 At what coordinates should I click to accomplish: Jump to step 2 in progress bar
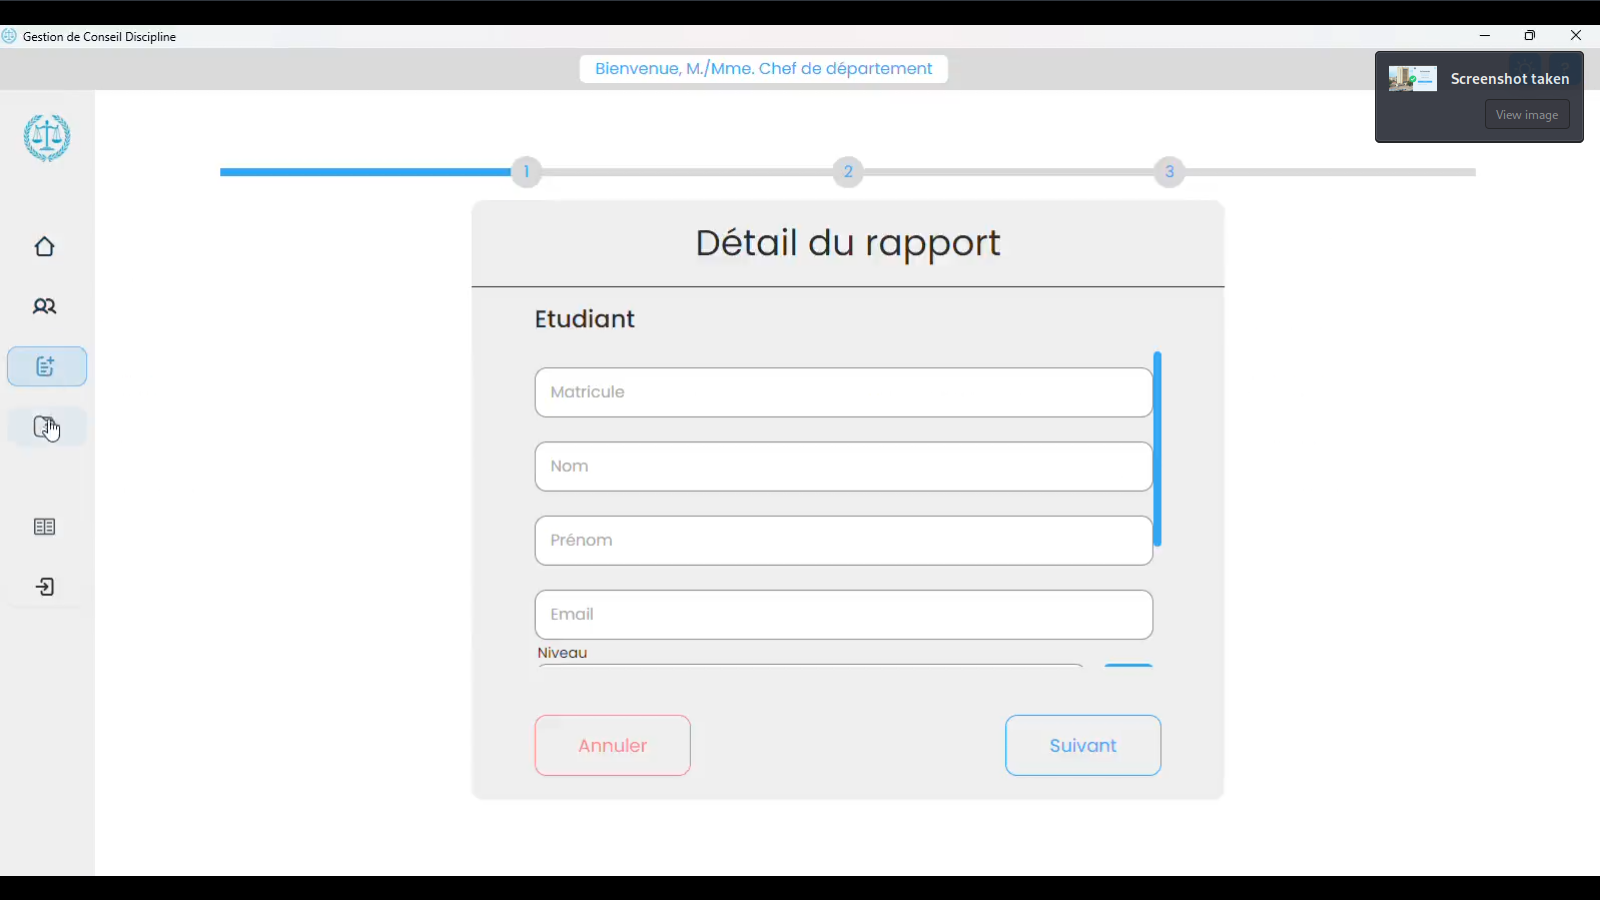click(848, 172)
